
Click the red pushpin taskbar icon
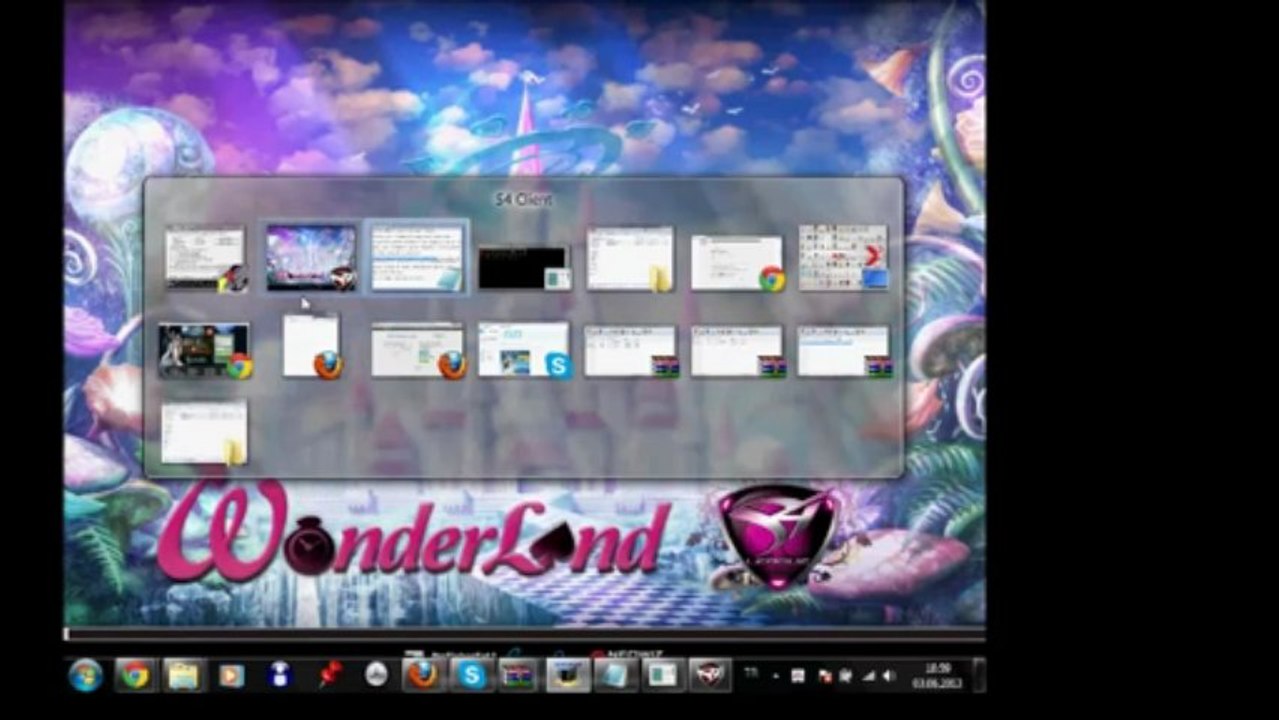coord(329,675)
